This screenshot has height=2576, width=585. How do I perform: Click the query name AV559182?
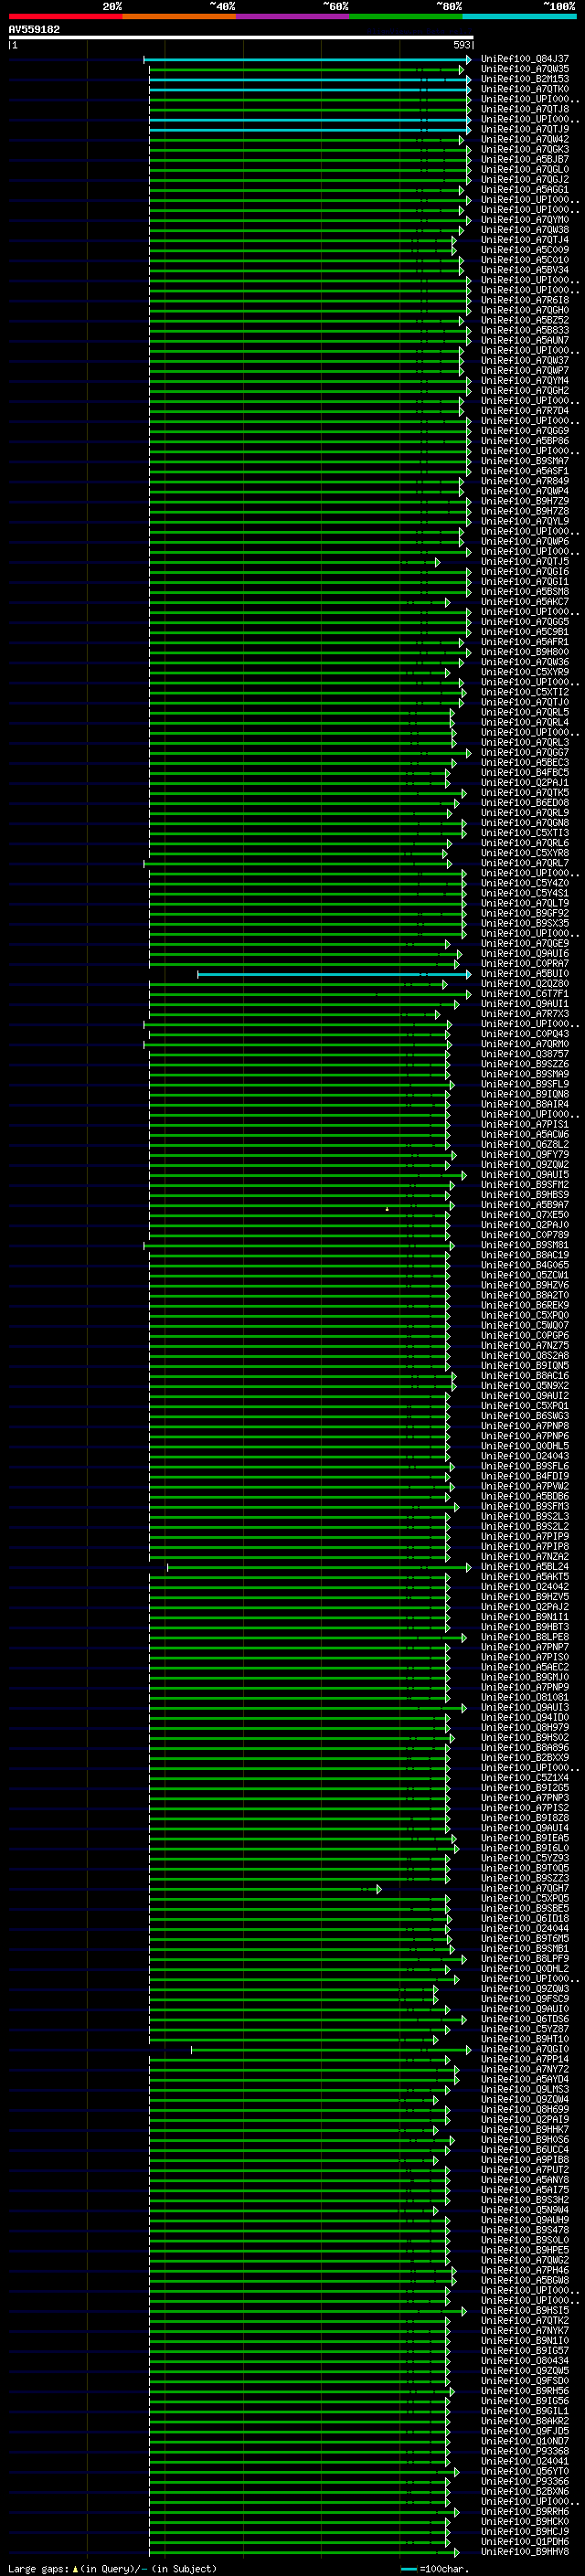(x=34, y=29)
